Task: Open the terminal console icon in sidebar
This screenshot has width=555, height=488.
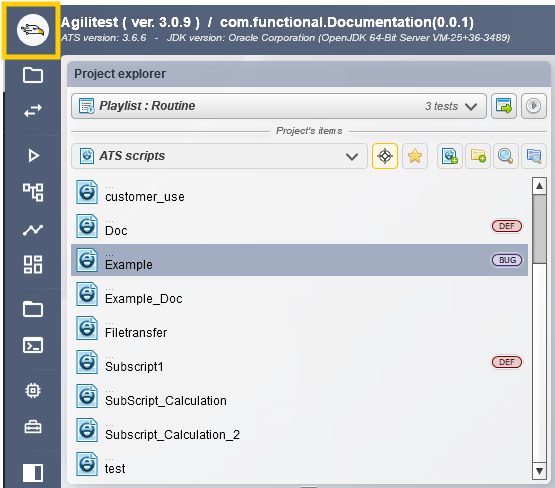Action: (33, 345)
